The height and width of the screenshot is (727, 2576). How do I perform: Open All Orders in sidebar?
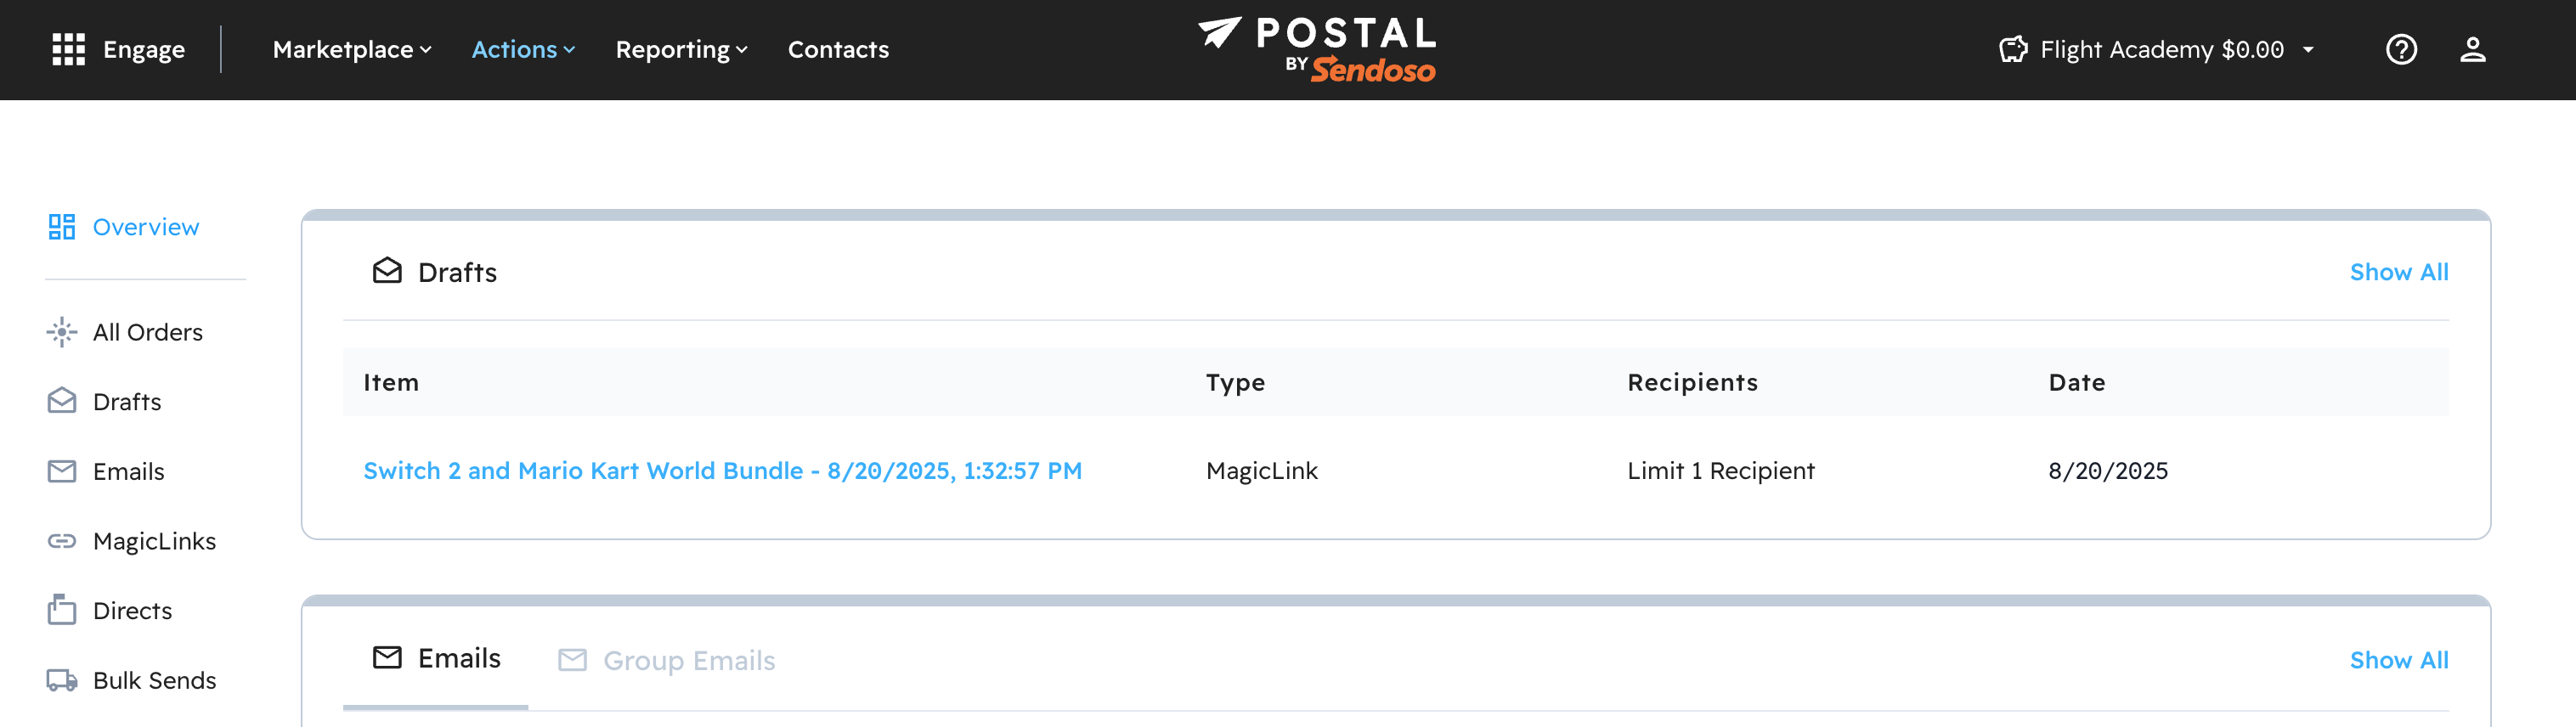coord(147,332)
